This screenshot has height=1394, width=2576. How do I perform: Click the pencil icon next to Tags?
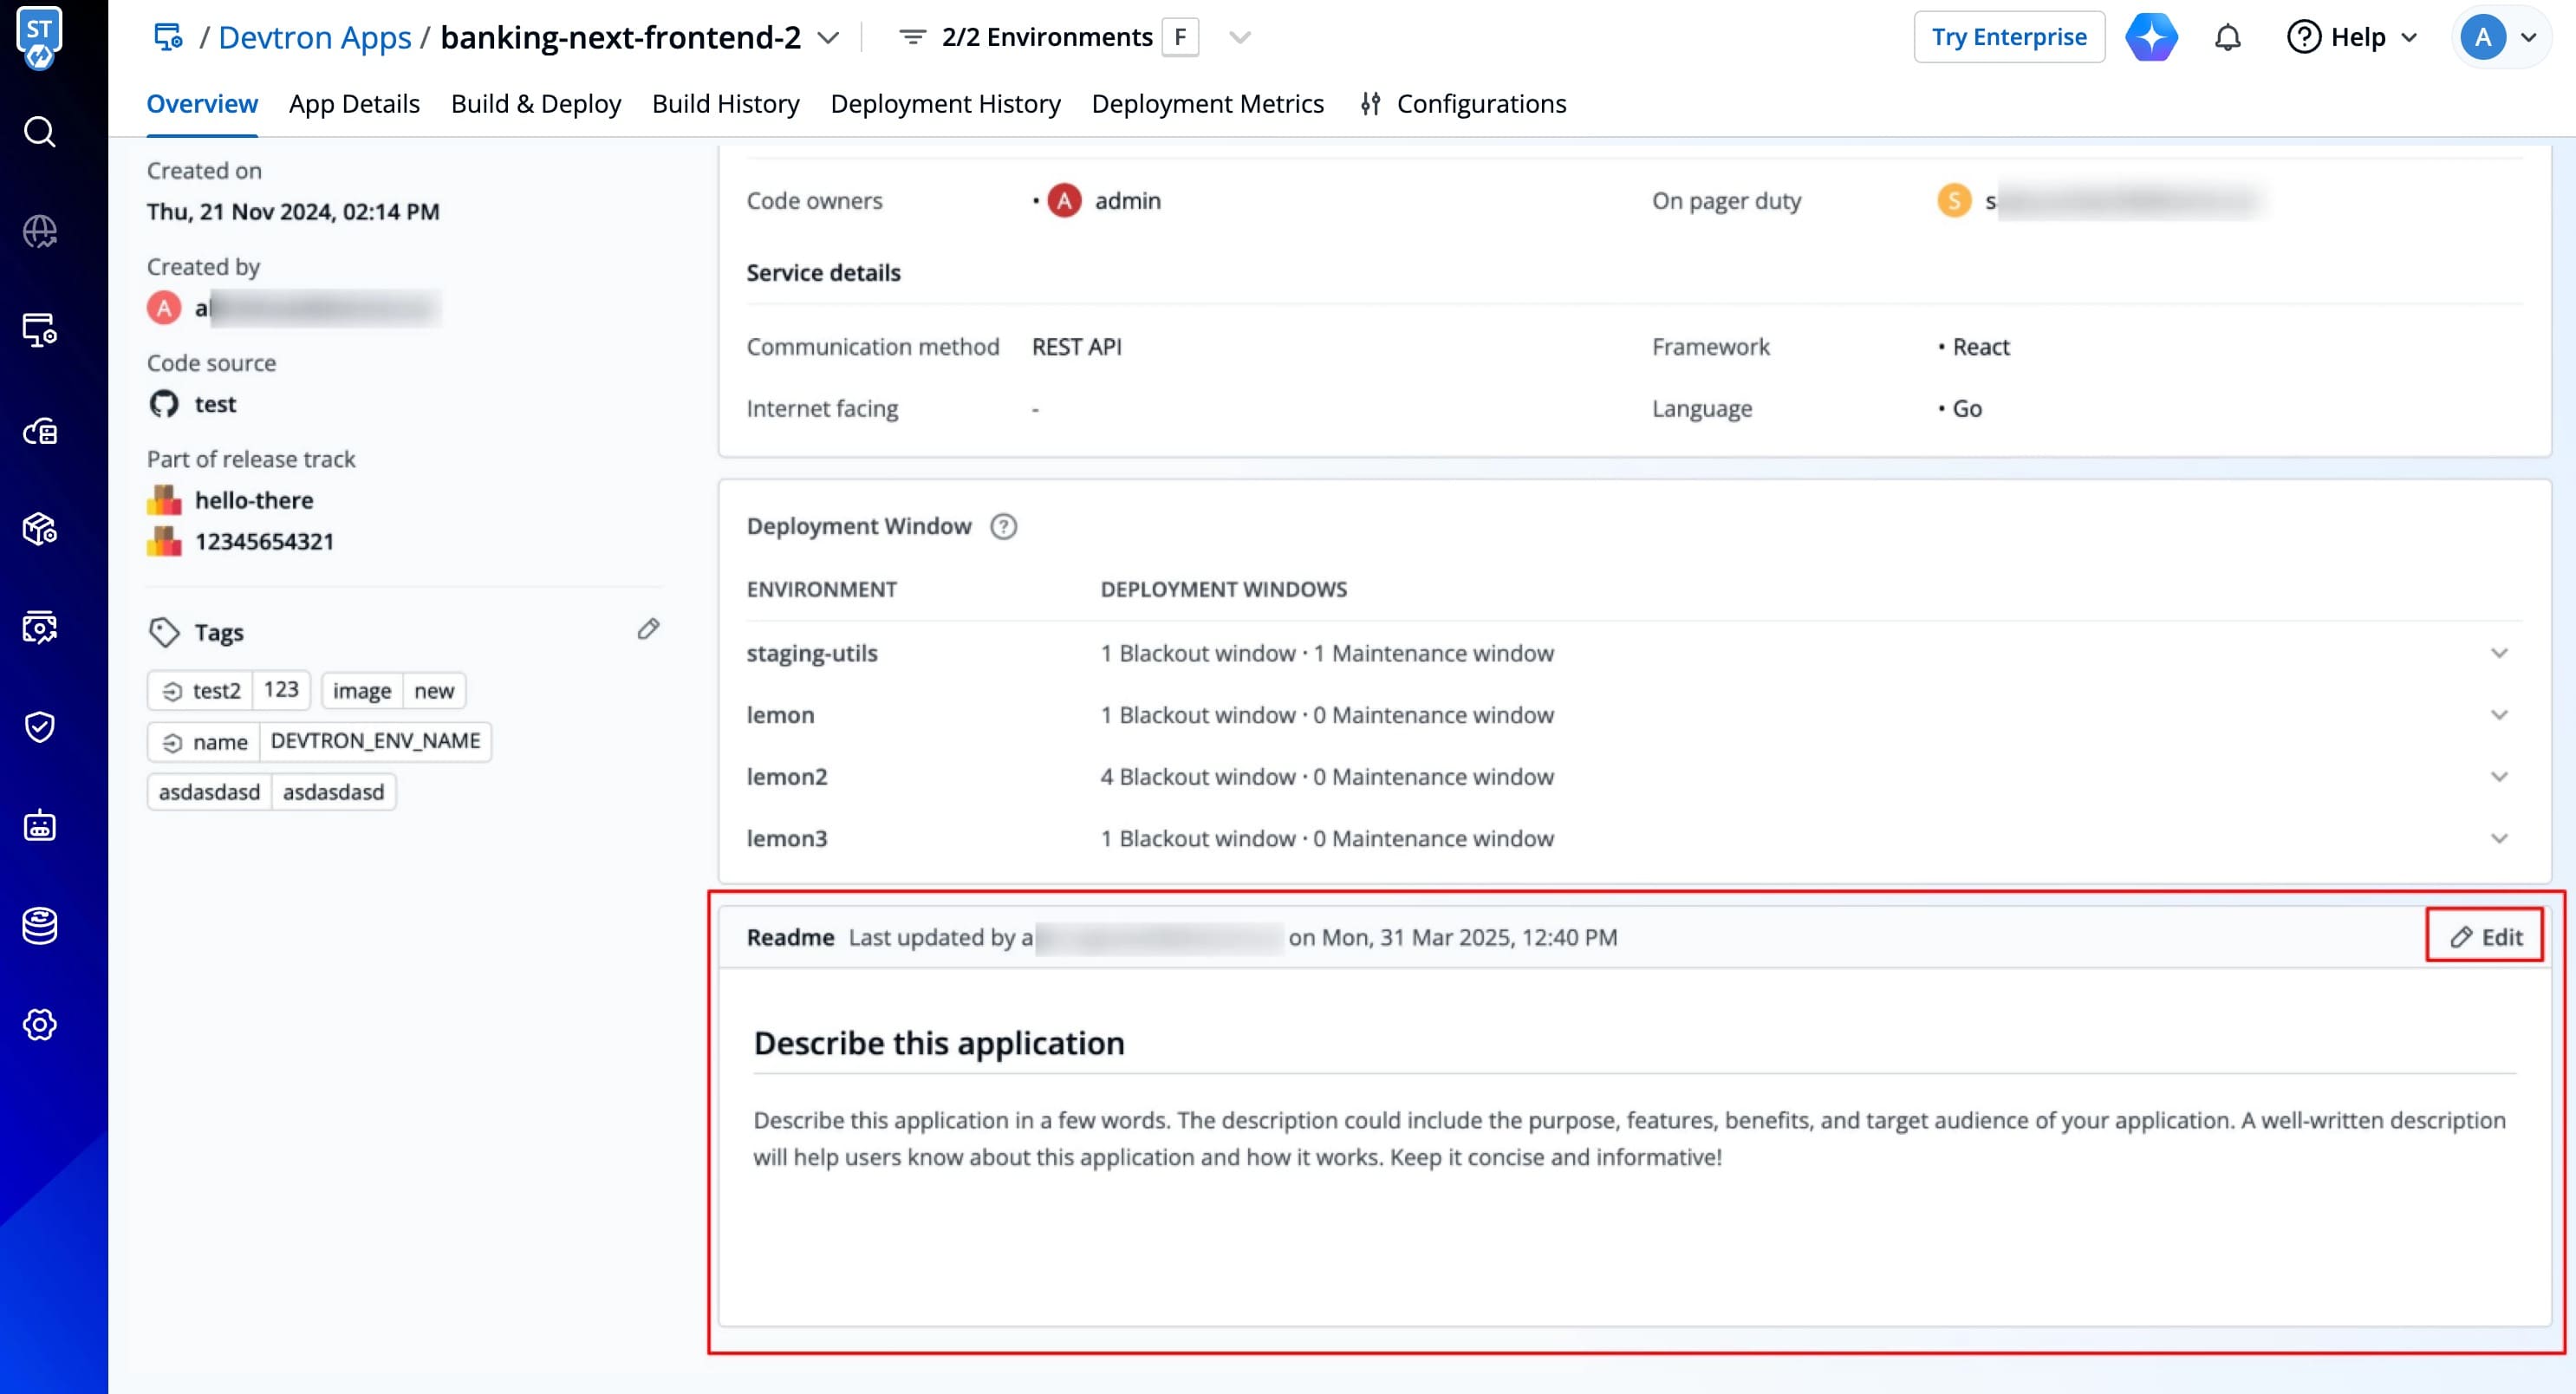pyautogui.click(x=648, y=629)
